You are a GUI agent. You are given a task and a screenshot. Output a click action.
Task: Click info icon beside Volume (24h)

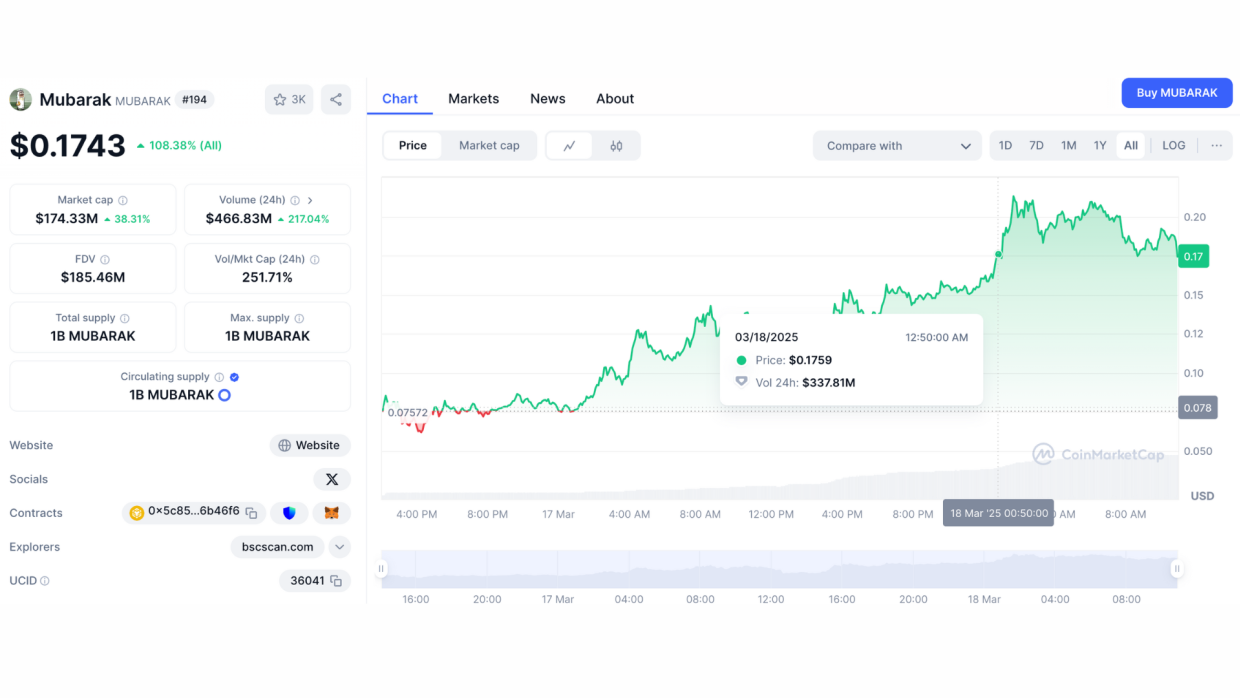click(x=295, y=200)
